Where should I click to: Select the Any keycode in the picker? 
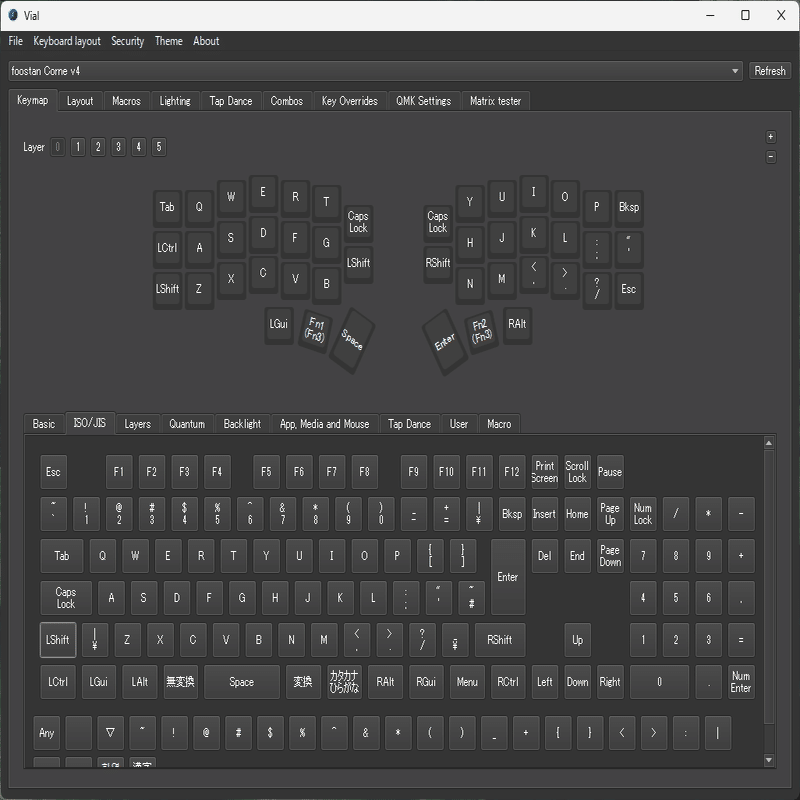point(46,733)
